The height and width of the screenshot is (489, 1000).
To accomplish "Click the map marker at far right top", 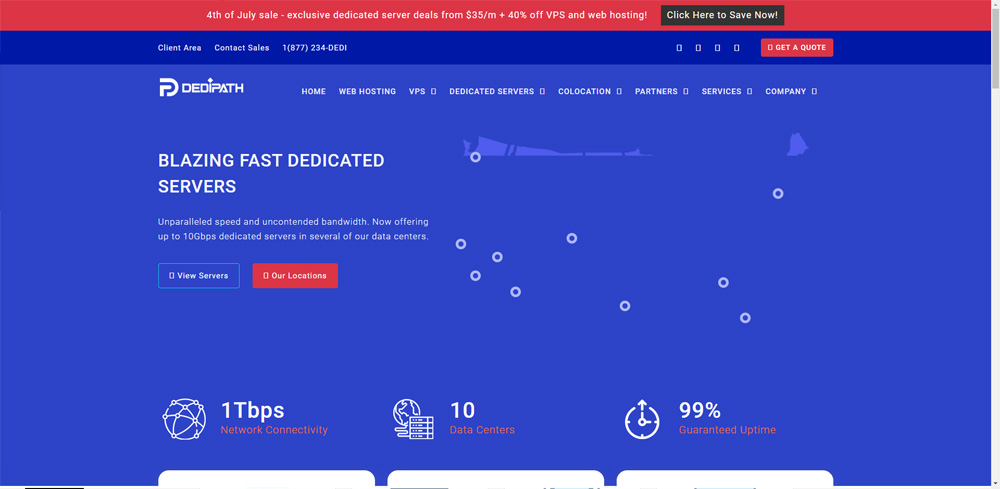I will point(778,193).
